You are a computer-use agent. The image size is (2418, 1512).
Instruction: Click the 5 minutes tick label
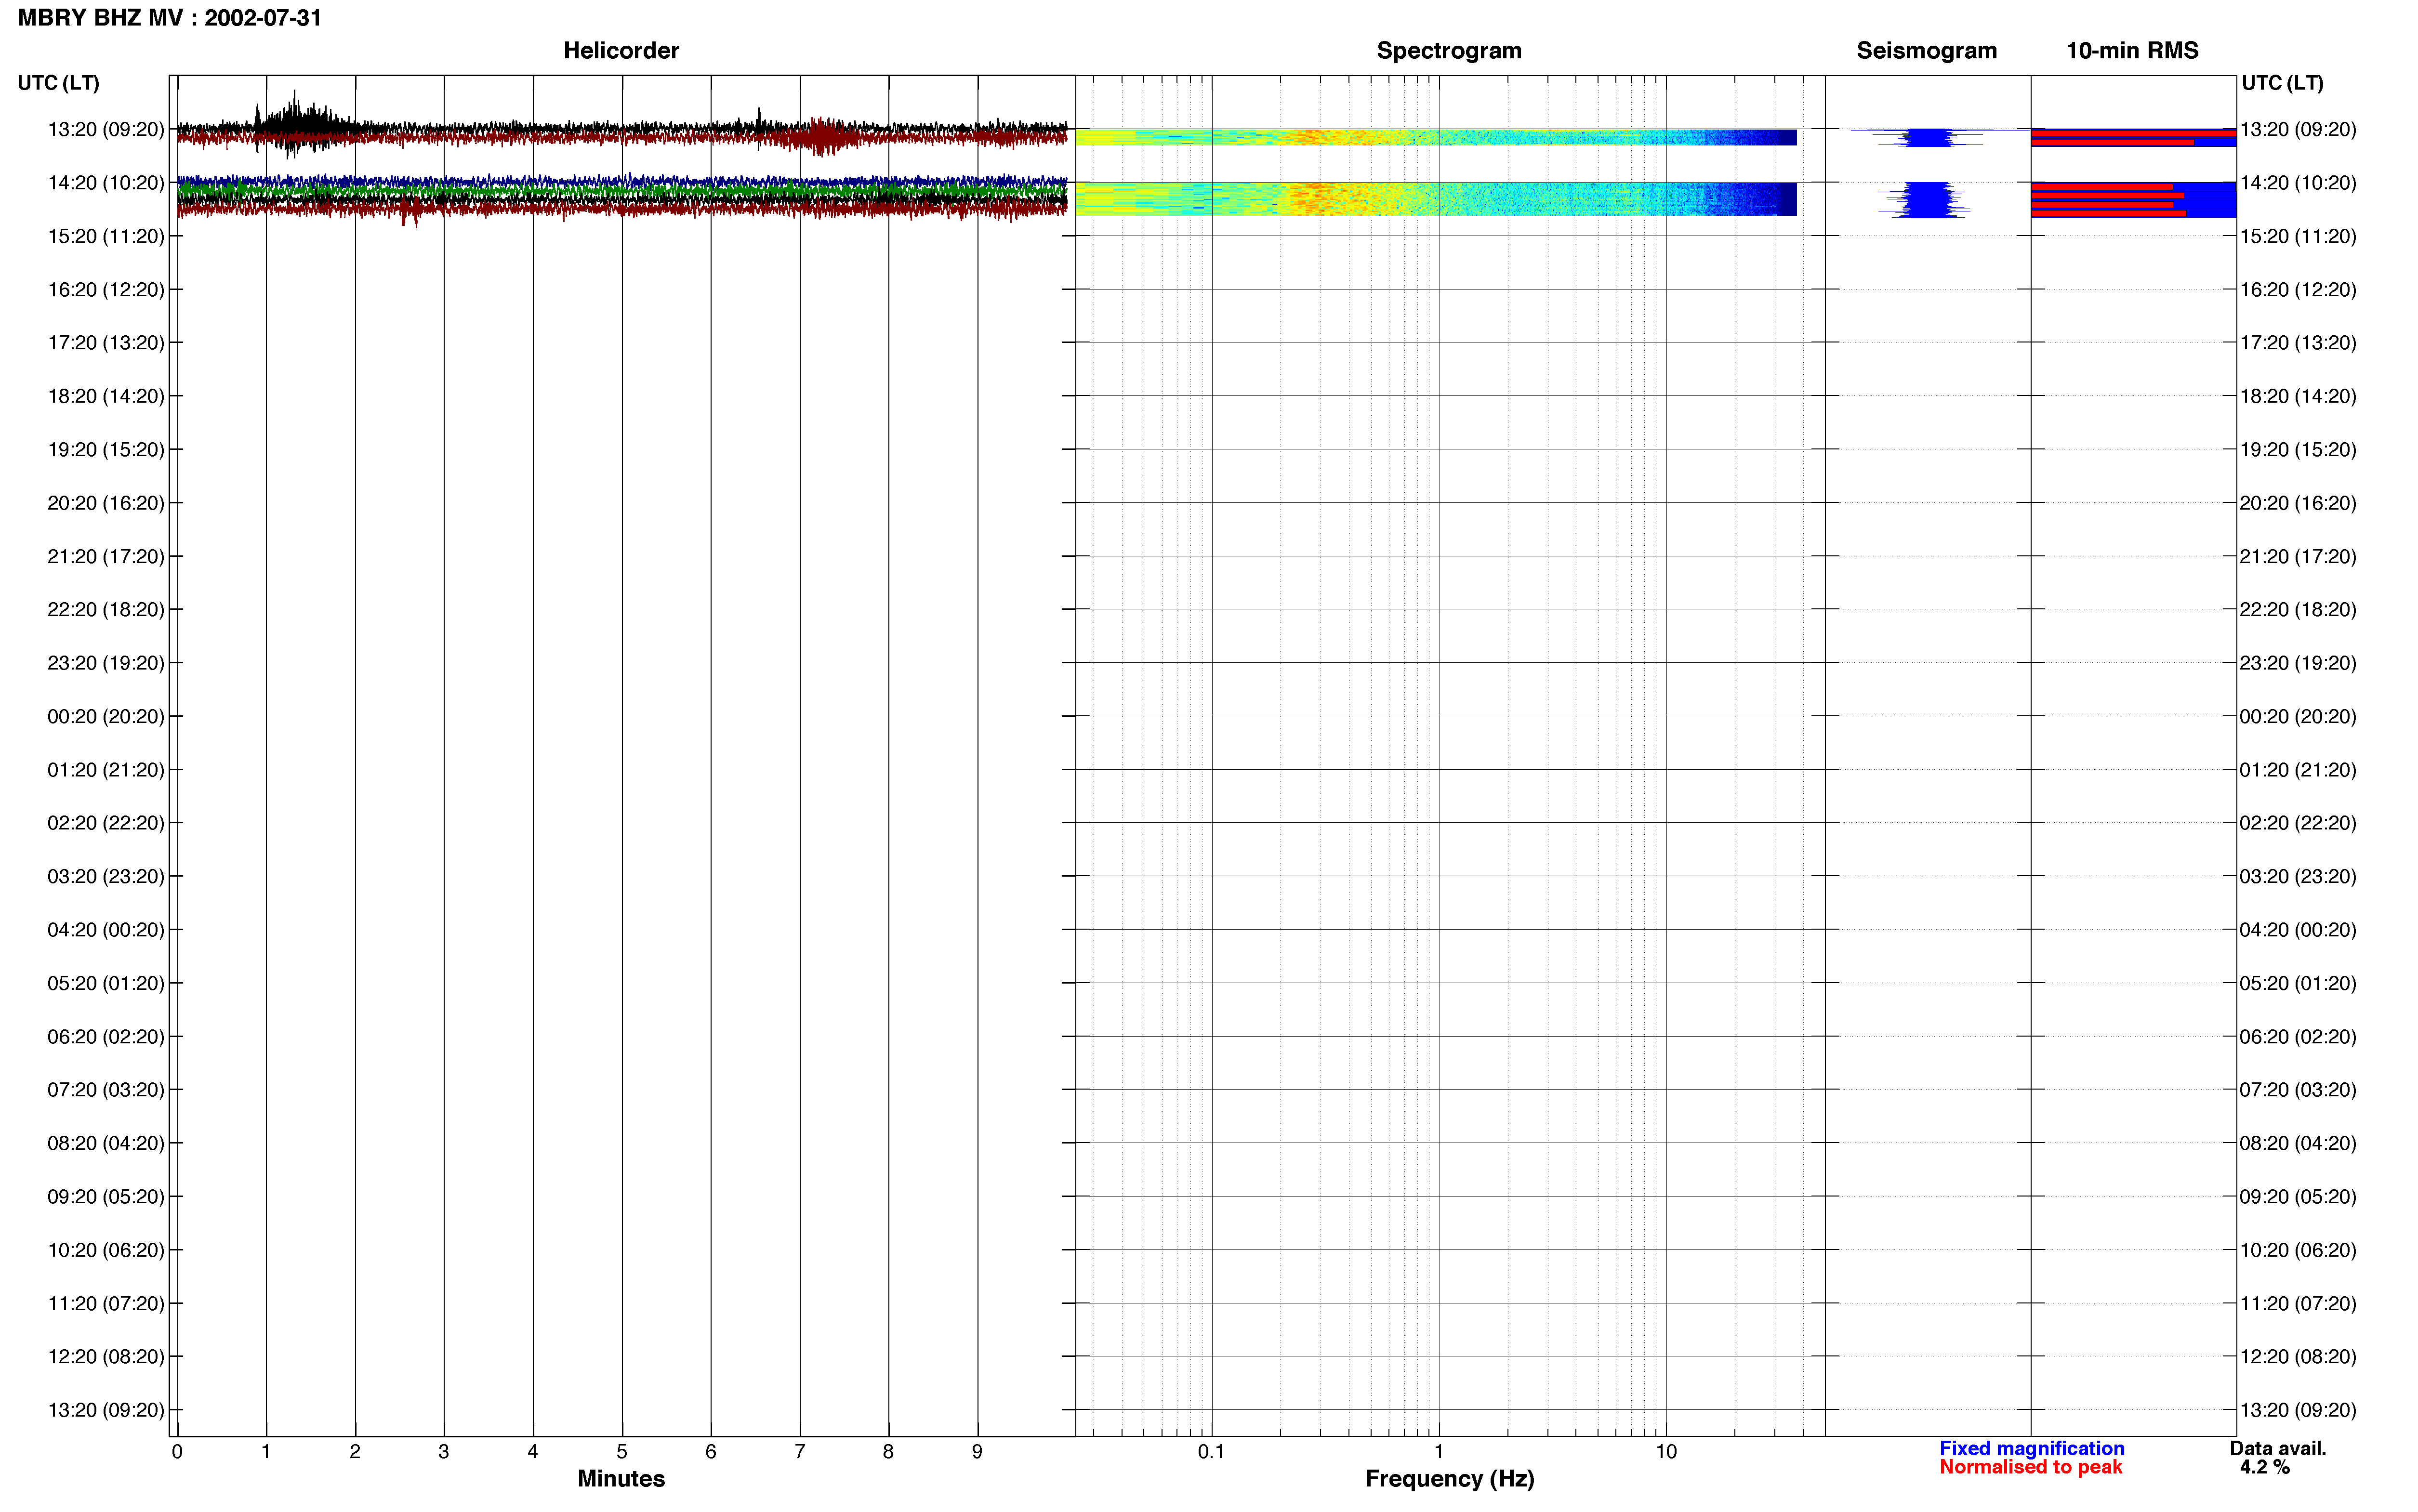pos(622,1452)
